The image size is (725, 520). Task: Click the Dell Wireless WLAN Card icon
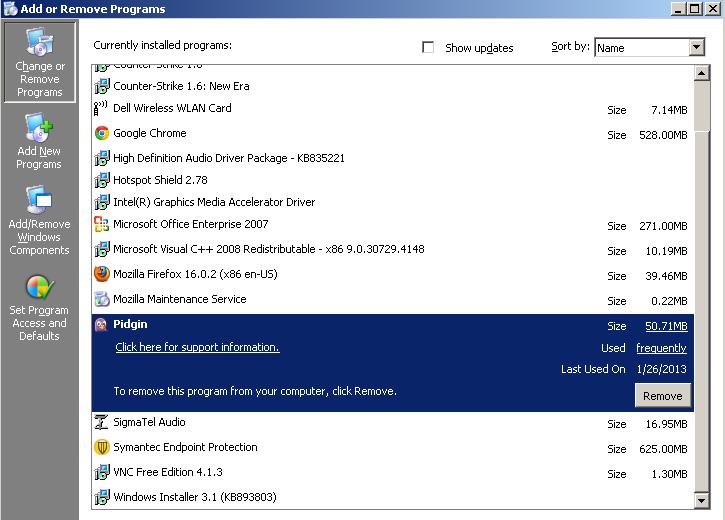point(101,108)
